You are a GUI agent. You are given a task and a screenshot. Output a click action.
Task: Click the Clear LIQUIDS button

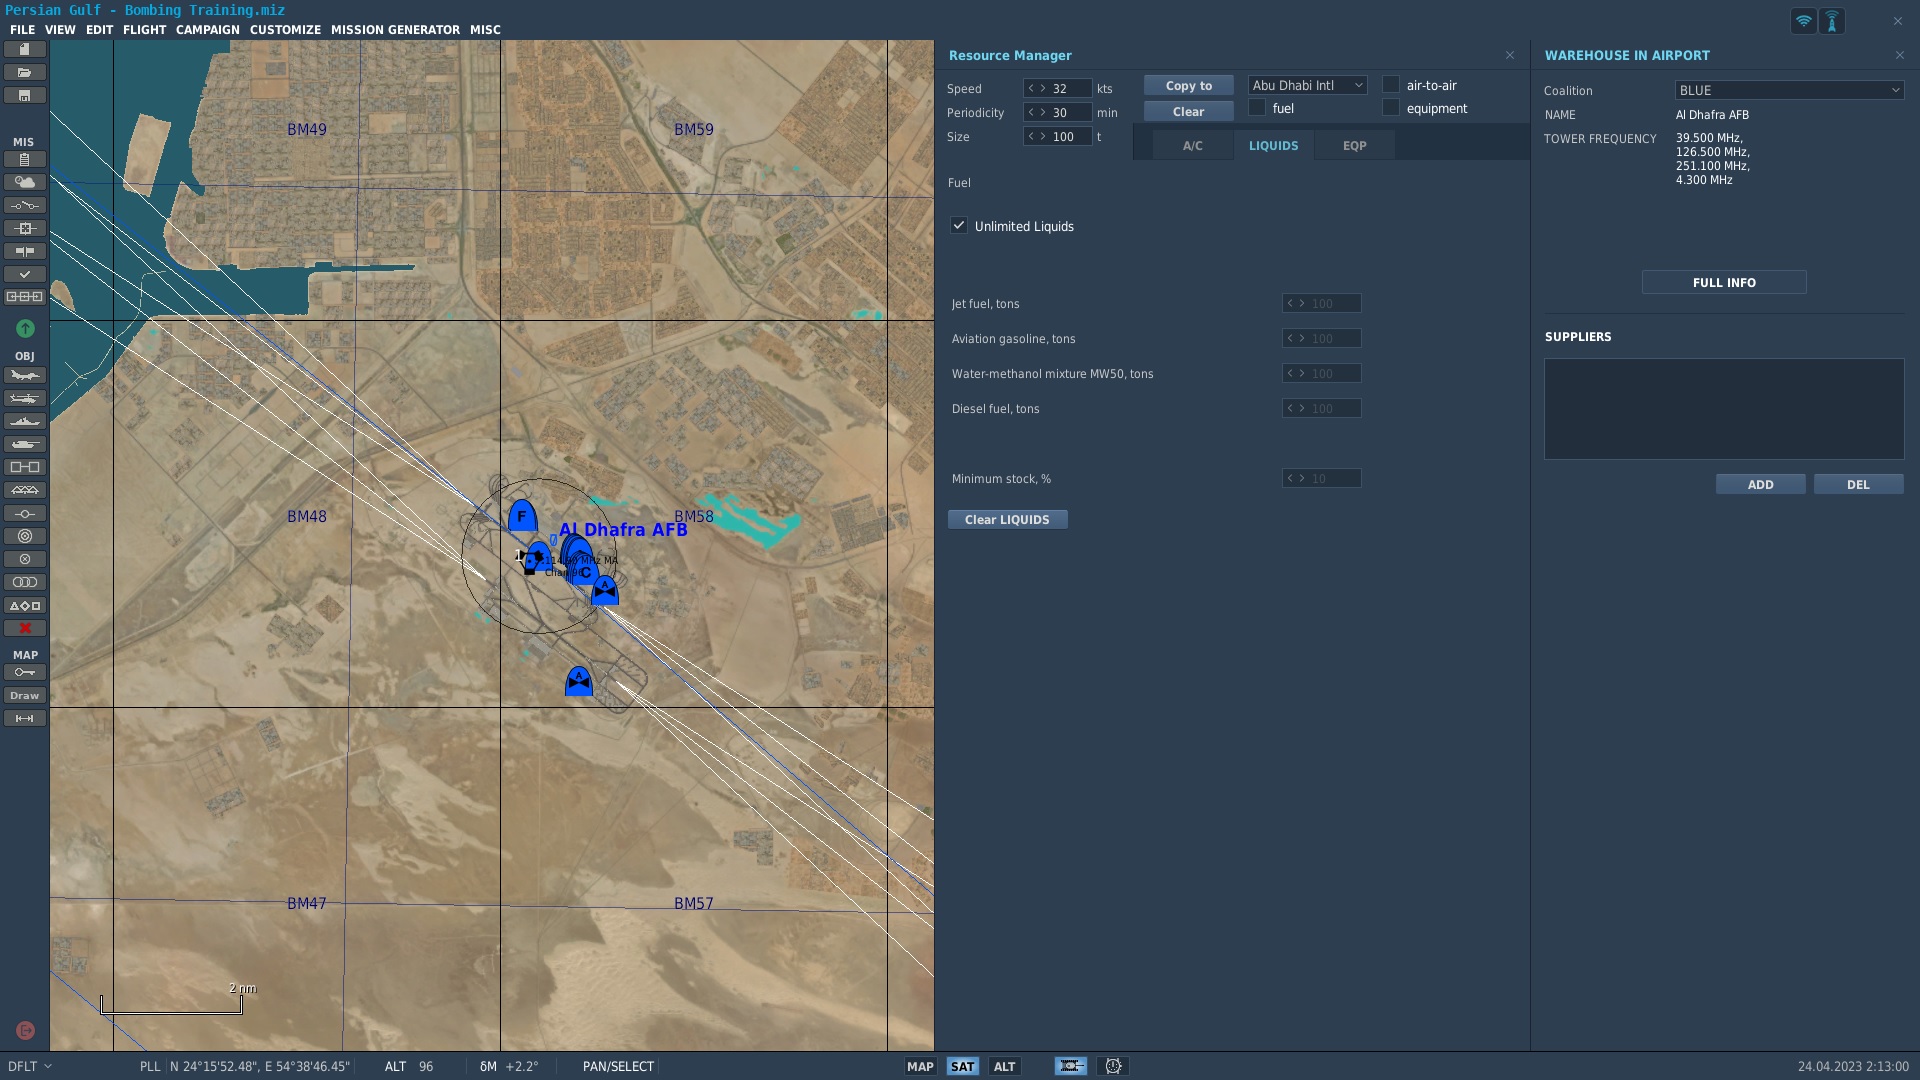(x=1007, y=519)
